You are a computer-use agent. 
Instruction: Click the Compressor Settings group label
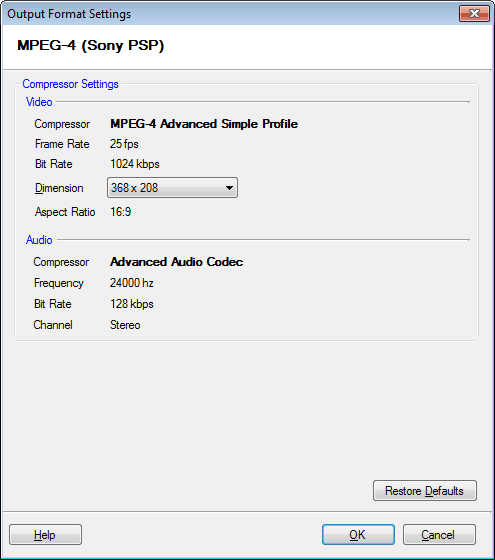coord(70,84)
